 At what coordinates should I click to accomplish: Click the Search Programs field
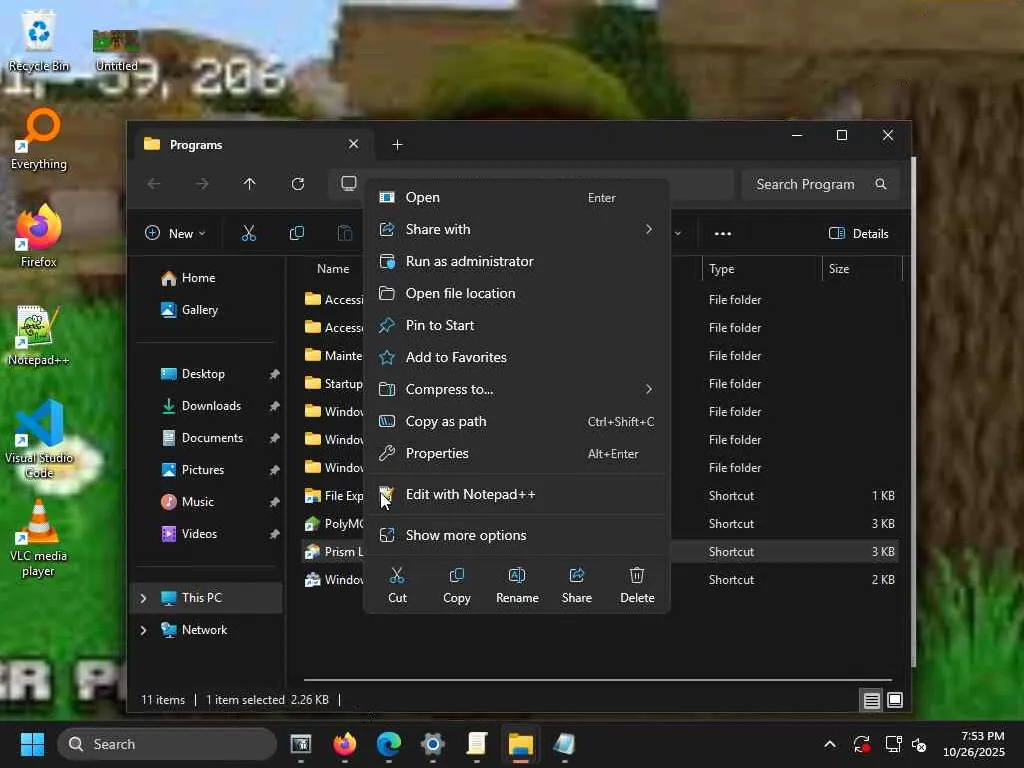coord(820,184)
